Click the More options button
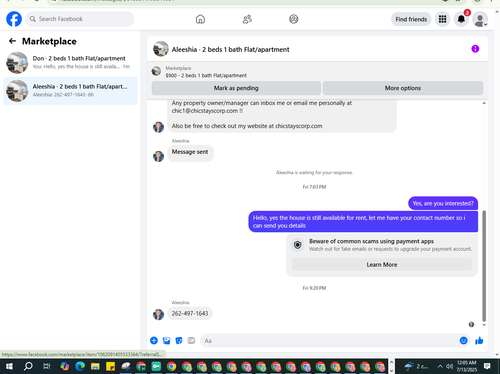 403,88
